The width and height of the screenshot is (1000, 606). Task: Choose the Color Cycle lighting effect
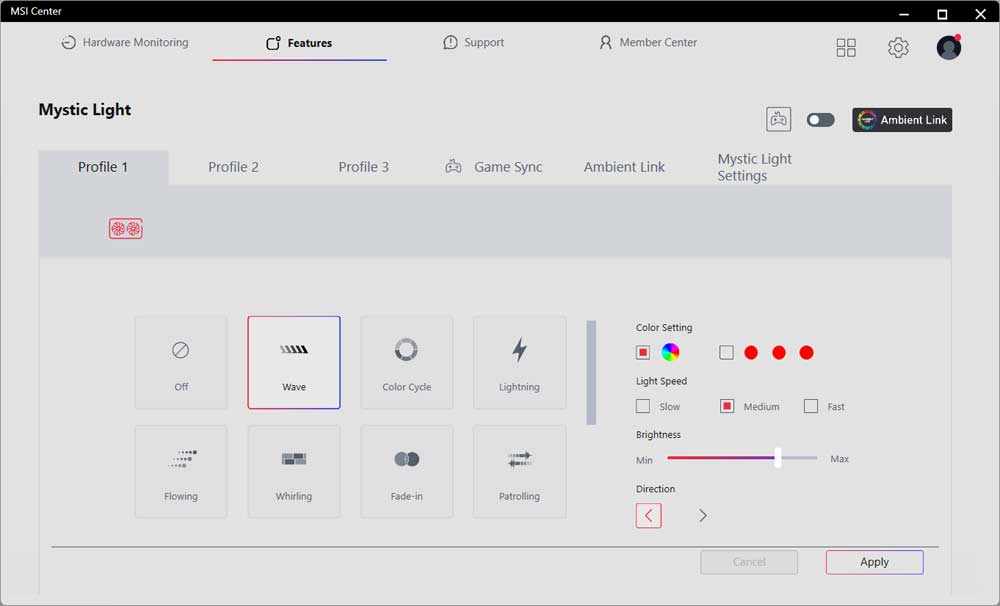point(407,362)
